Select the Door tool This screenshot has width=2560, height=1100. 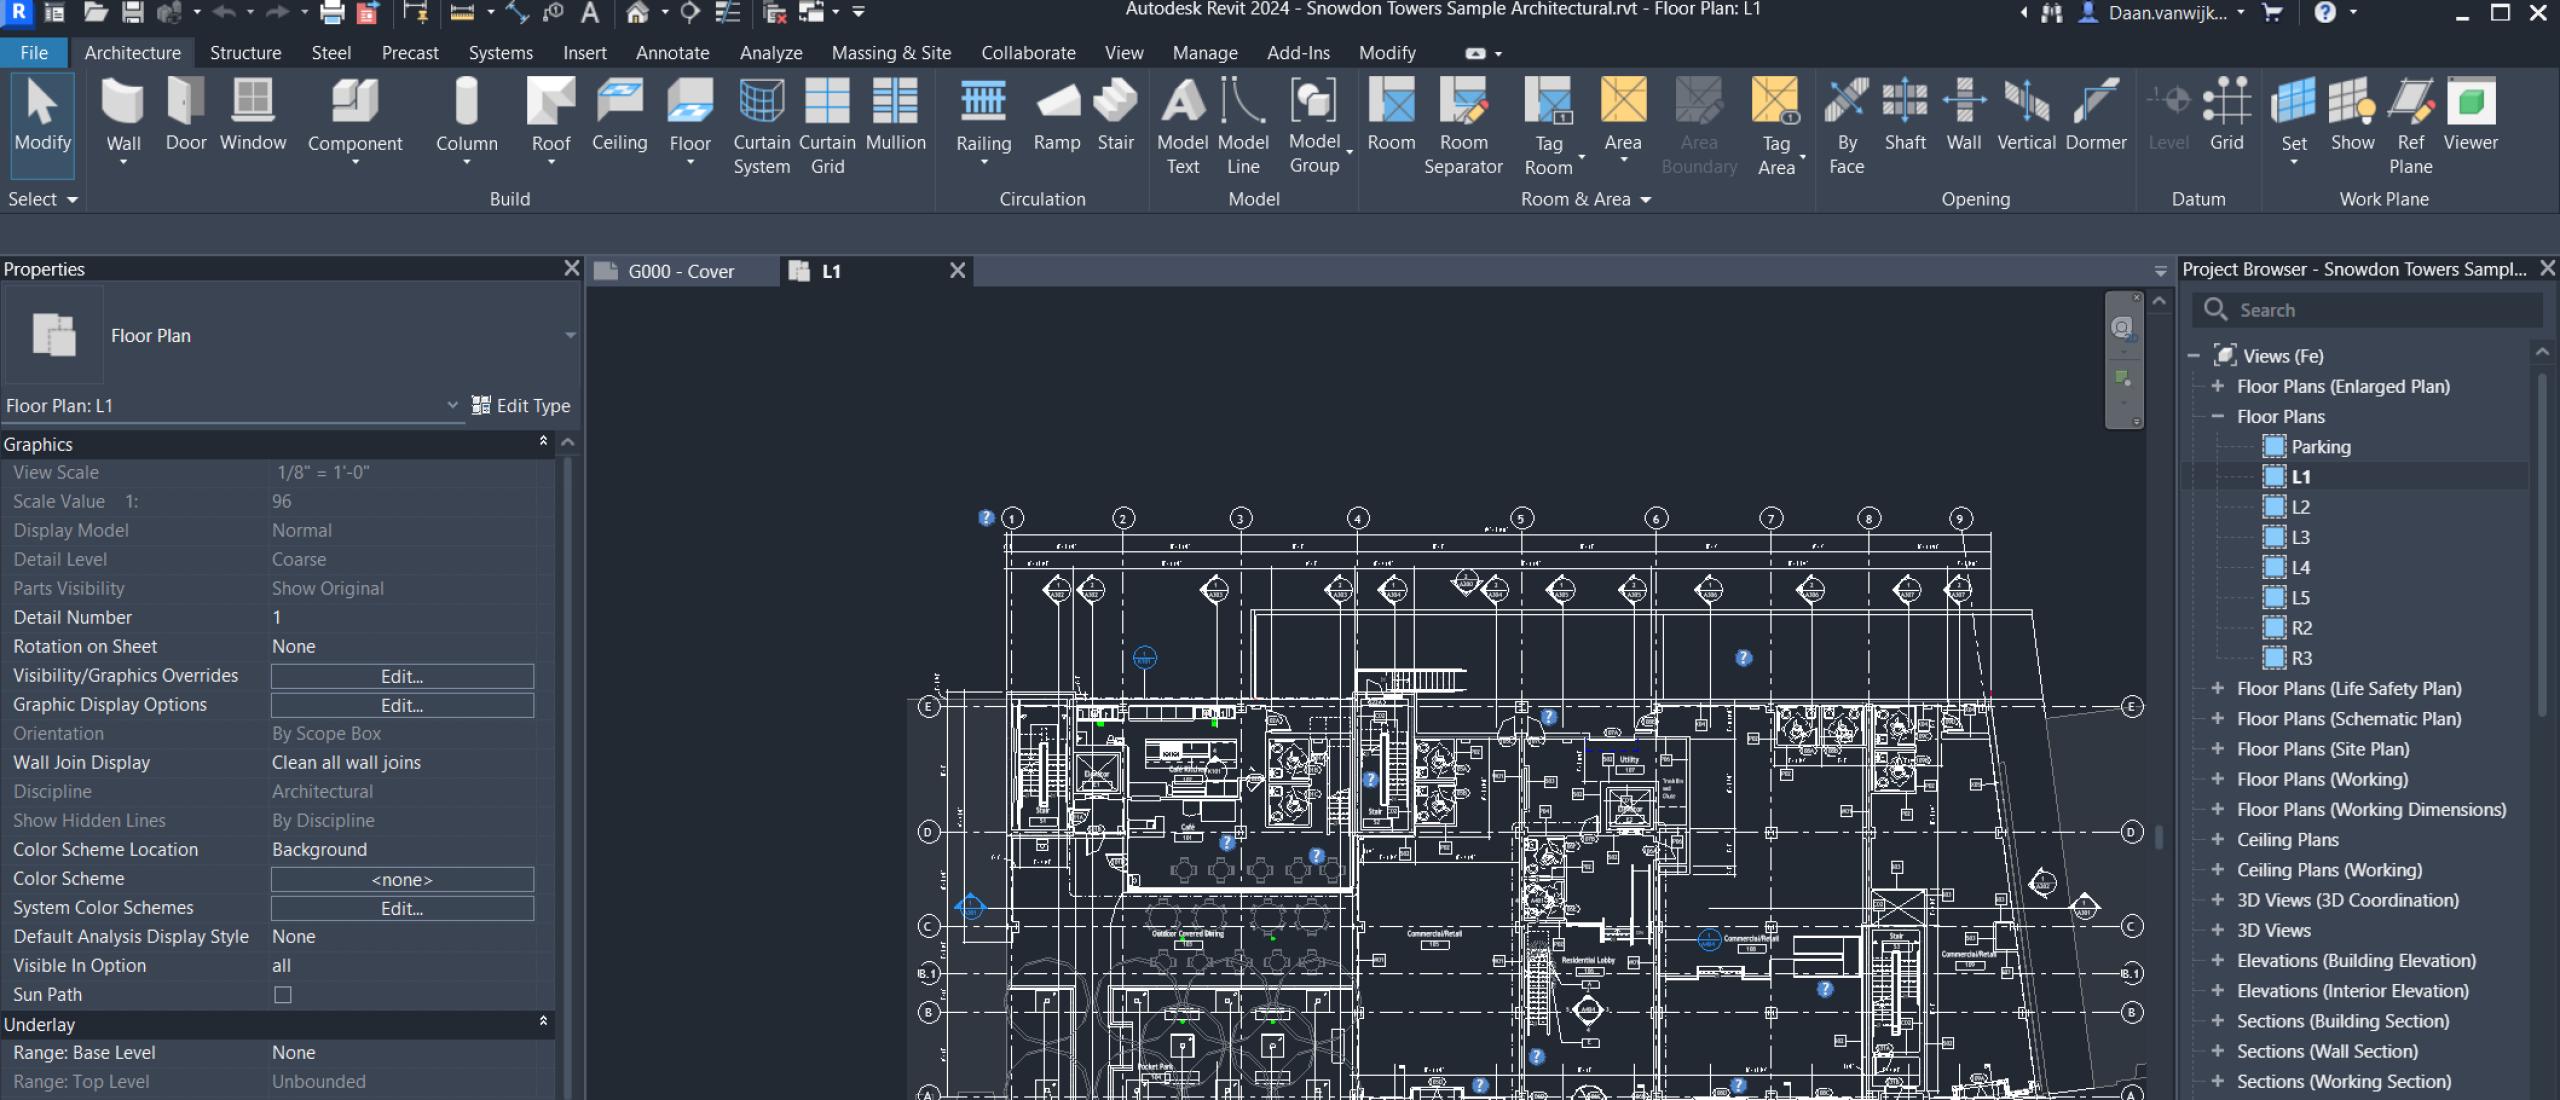coord(186,116)
